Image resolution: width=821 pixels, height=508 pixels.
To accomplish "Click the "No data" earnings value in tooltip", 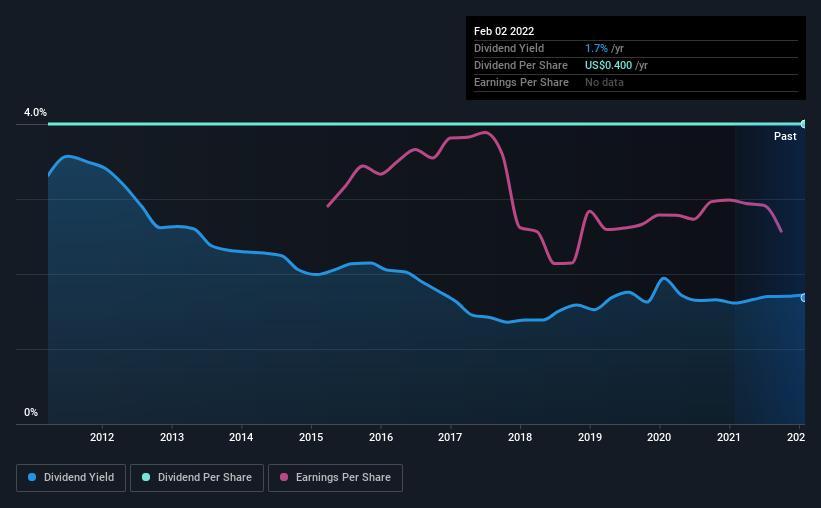I will click(x=605, y=82).
